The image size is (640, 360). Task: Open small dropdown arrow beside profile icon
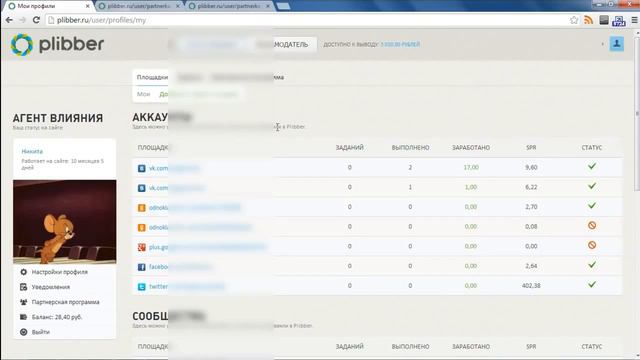pos(602,44)
